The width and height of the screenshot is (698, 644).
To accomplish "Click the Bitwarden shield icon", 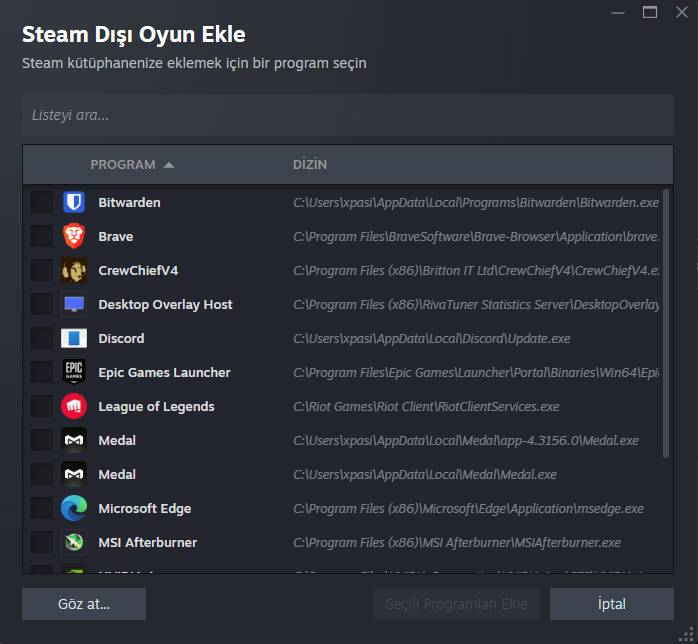I will click(x=74, y=203).
